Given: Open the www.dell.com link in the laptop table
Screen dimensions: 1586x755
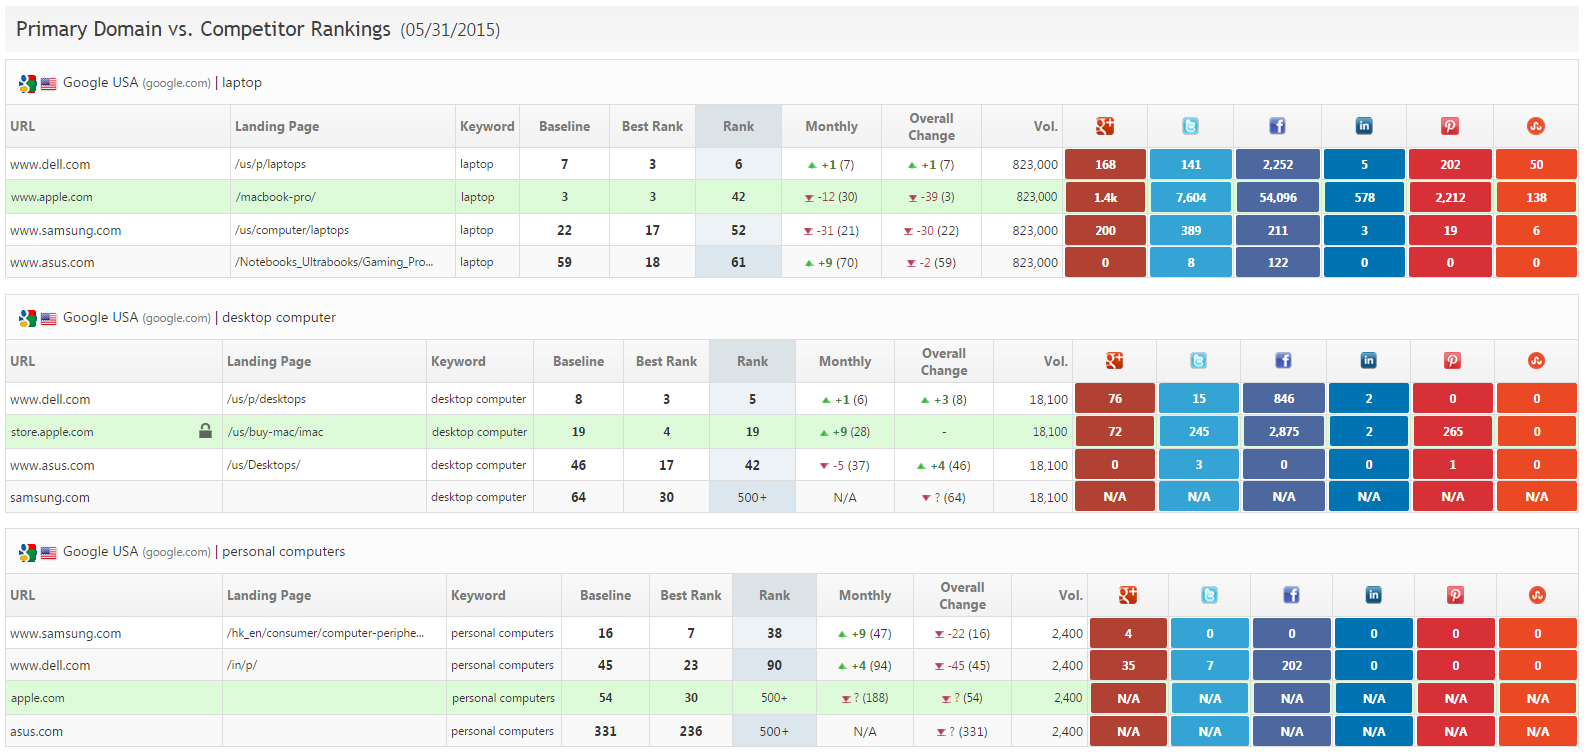Looking at the screenshot, I should click(50, 165).
